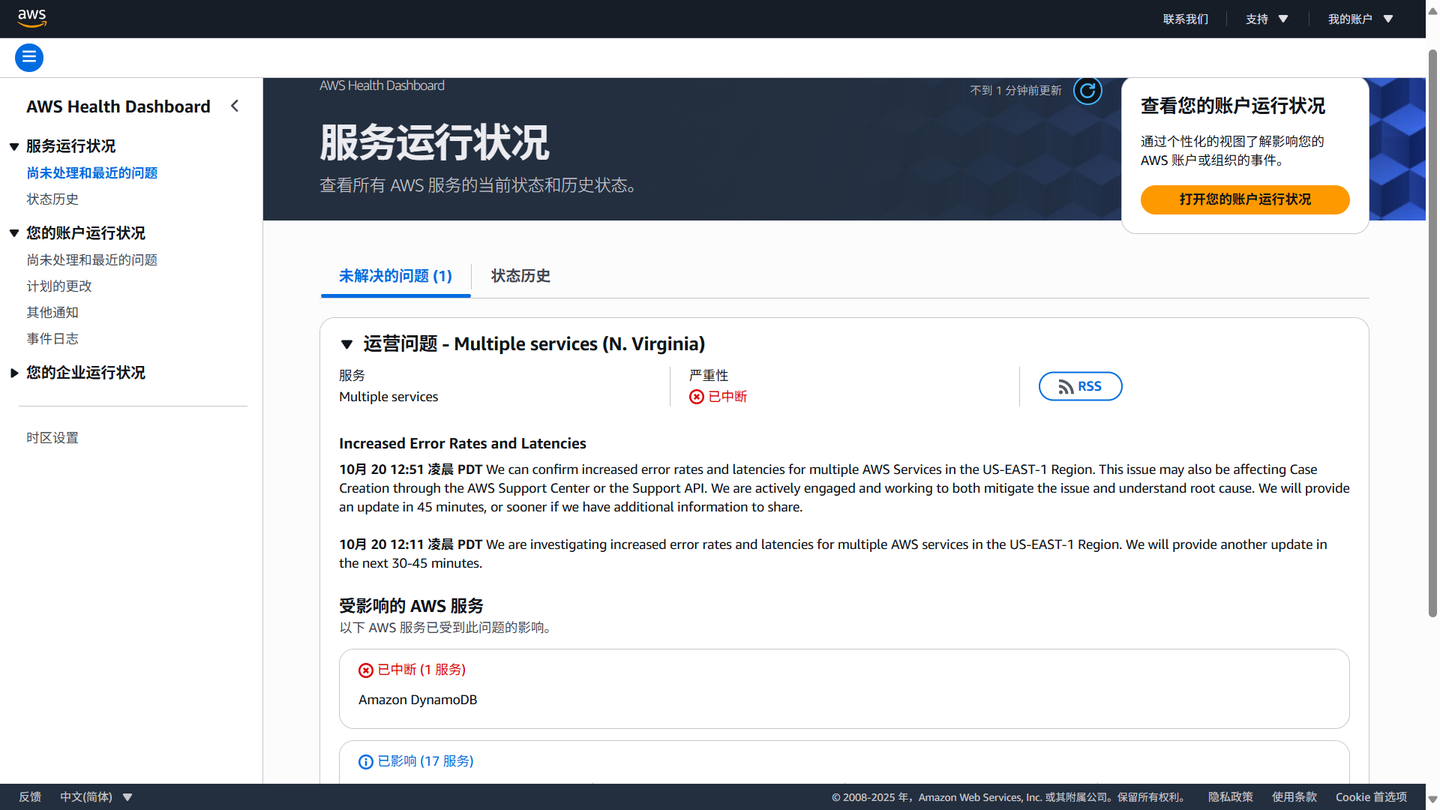1440x810 pixels.
Task: Refresh the service health status
Action: [x=1087, y=90]
